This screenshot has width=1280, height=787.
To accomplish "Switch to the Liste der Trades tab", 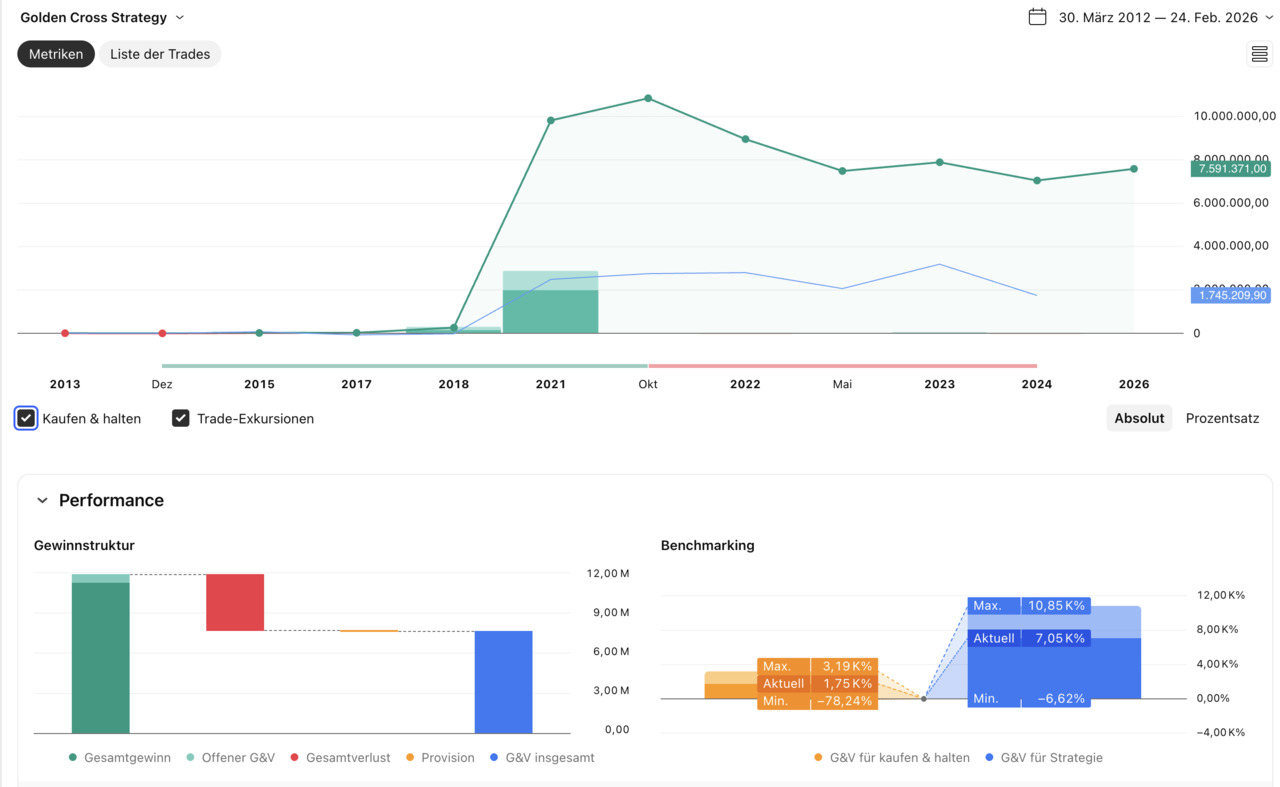I will pos(160,54).
